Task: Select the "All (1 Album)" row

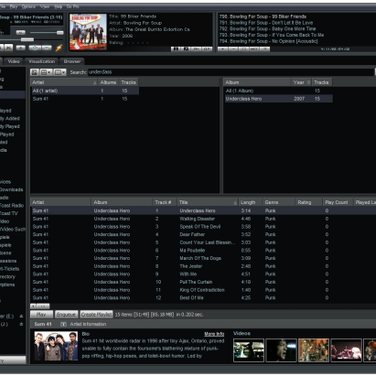Action: click(278, 91)
